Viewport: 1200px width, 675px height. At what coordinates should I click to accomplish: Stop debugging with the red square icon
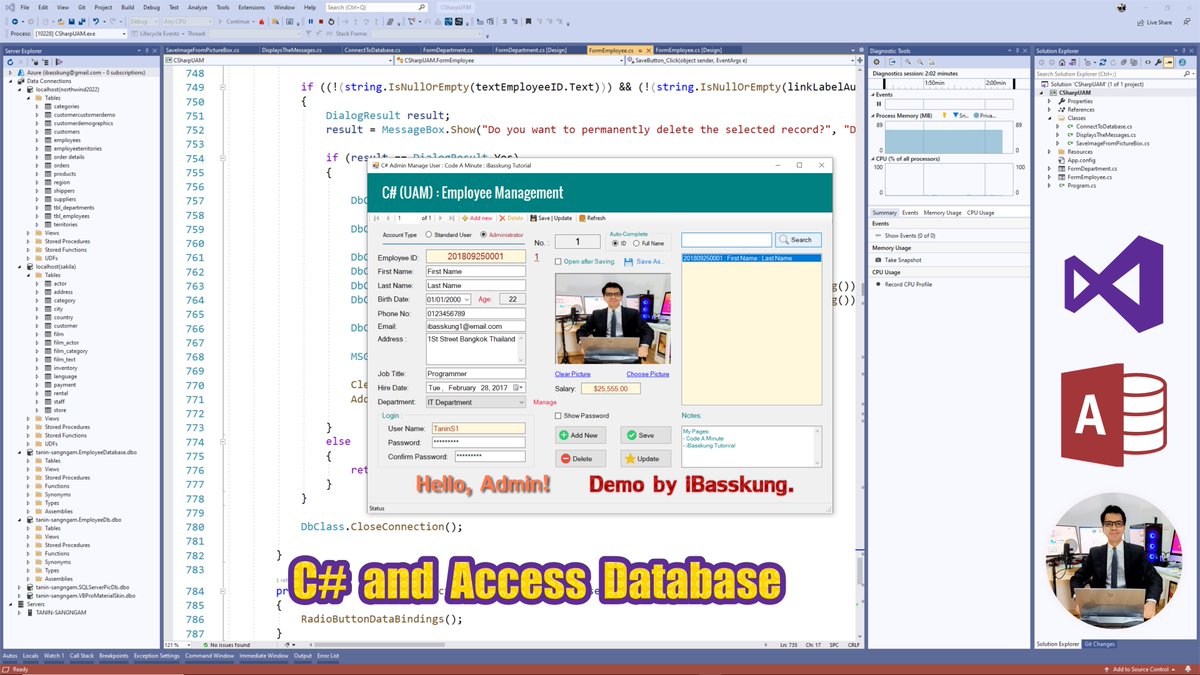pos(321,22)
